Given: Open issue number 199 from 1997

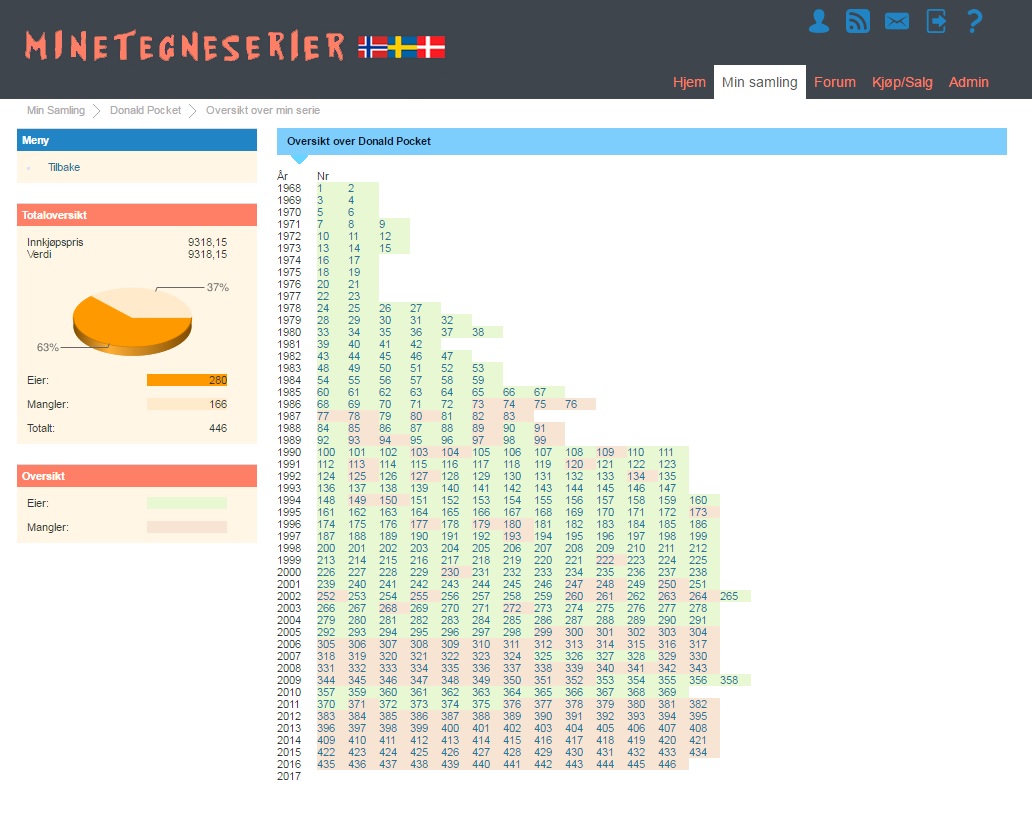Looking at the screenshot, I should pyautogui.click(x=698, y=536).
